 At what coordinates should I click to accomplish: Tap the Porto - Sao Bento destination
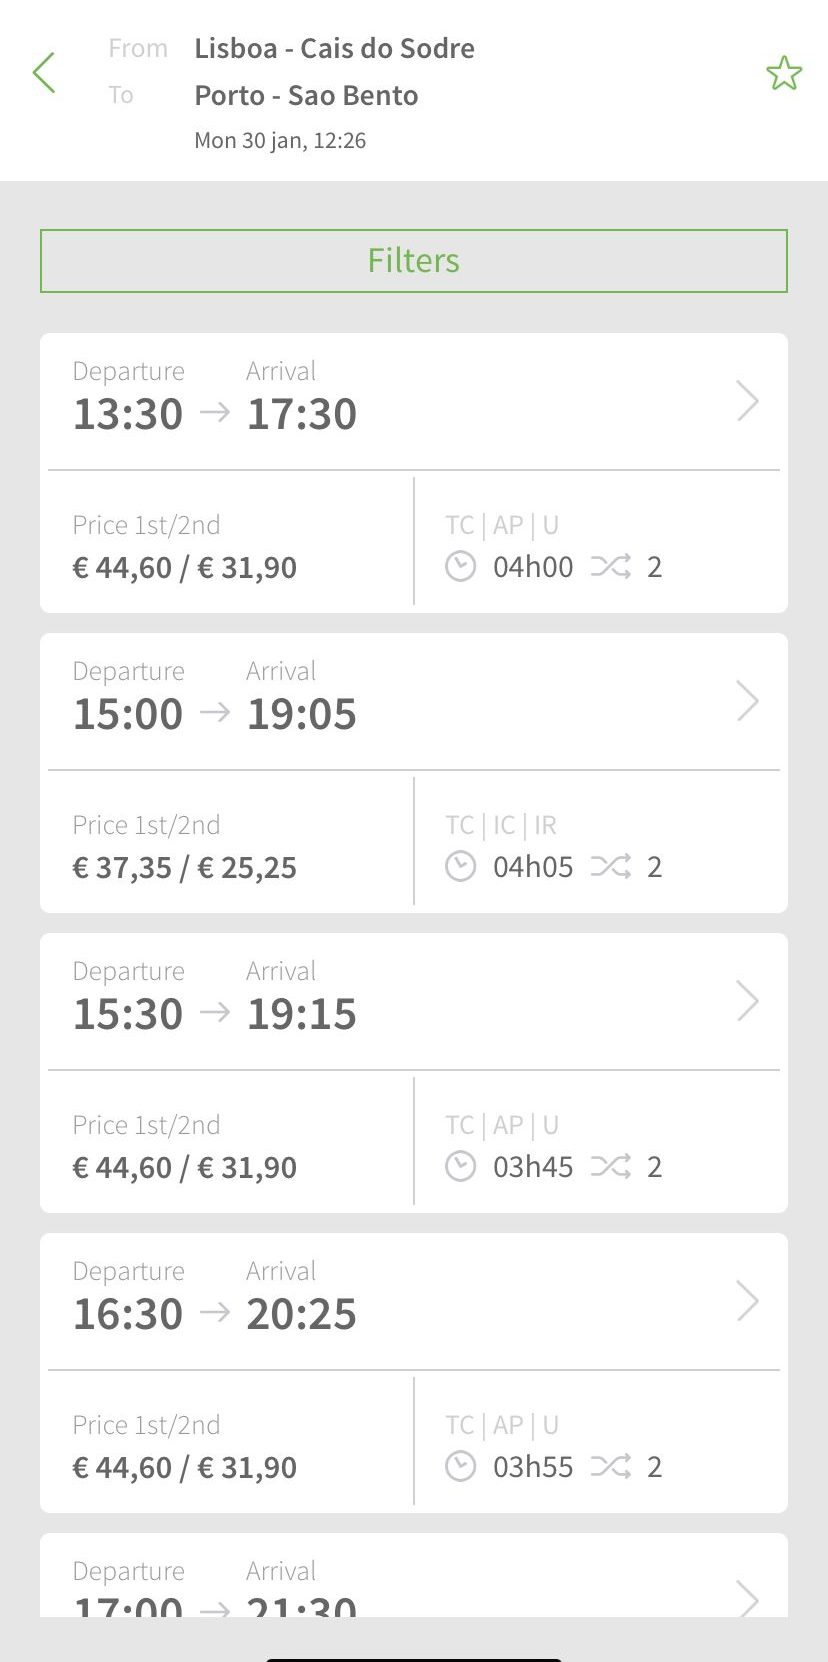(x=306, y=95)
